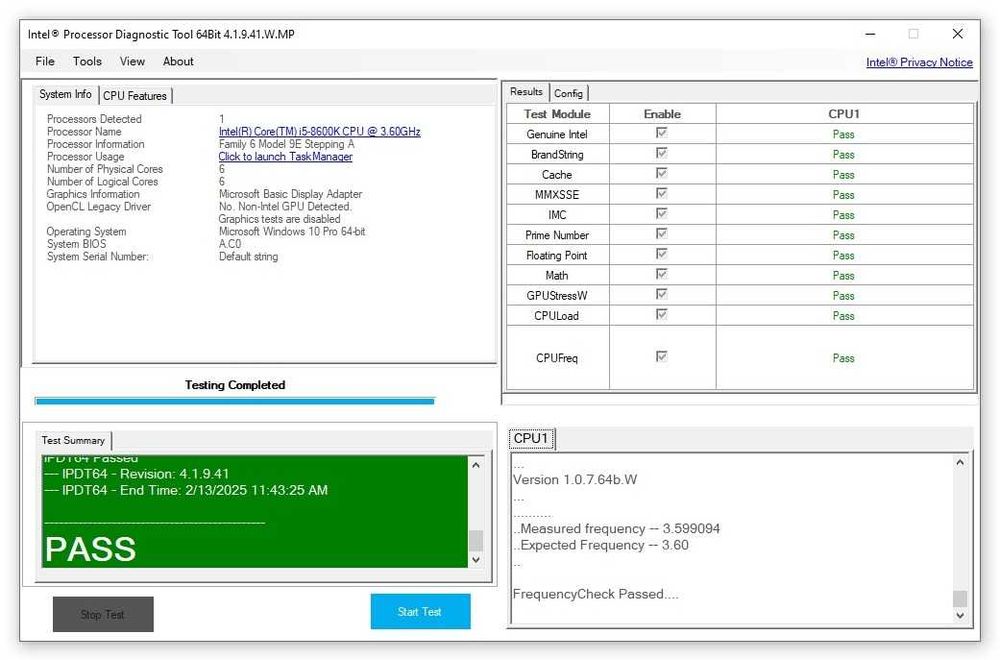Click the CPU1 log scroll down arrow
Viewport: 1000px width, 660px height.
960,615
